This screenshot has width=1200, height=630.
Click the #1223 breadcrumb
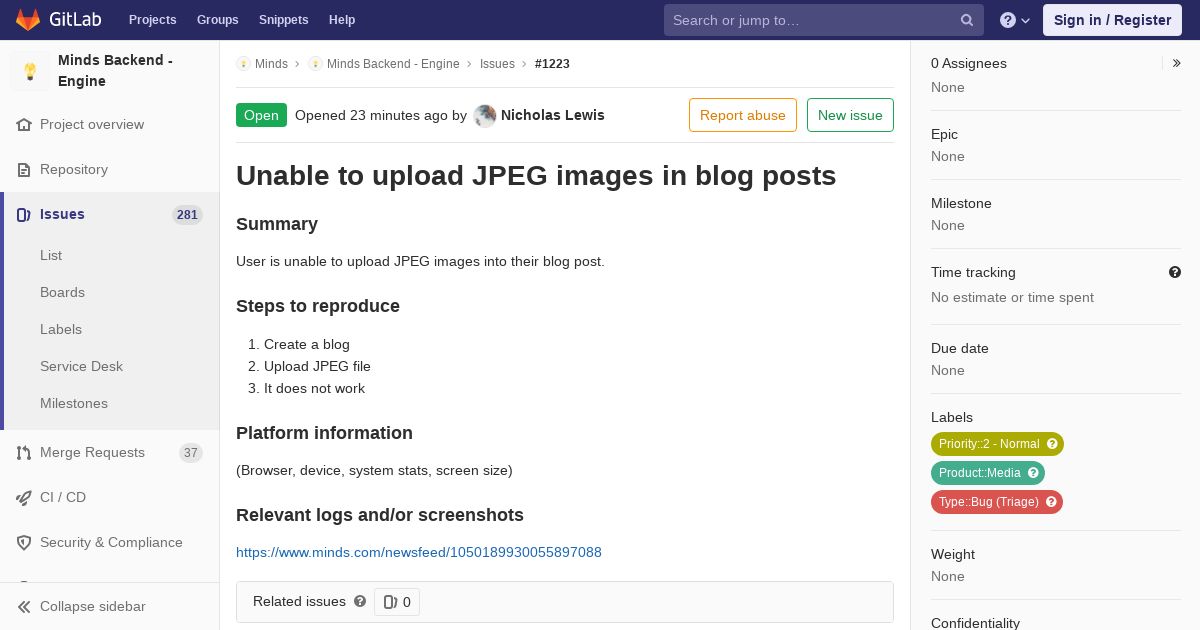[552, 64]
